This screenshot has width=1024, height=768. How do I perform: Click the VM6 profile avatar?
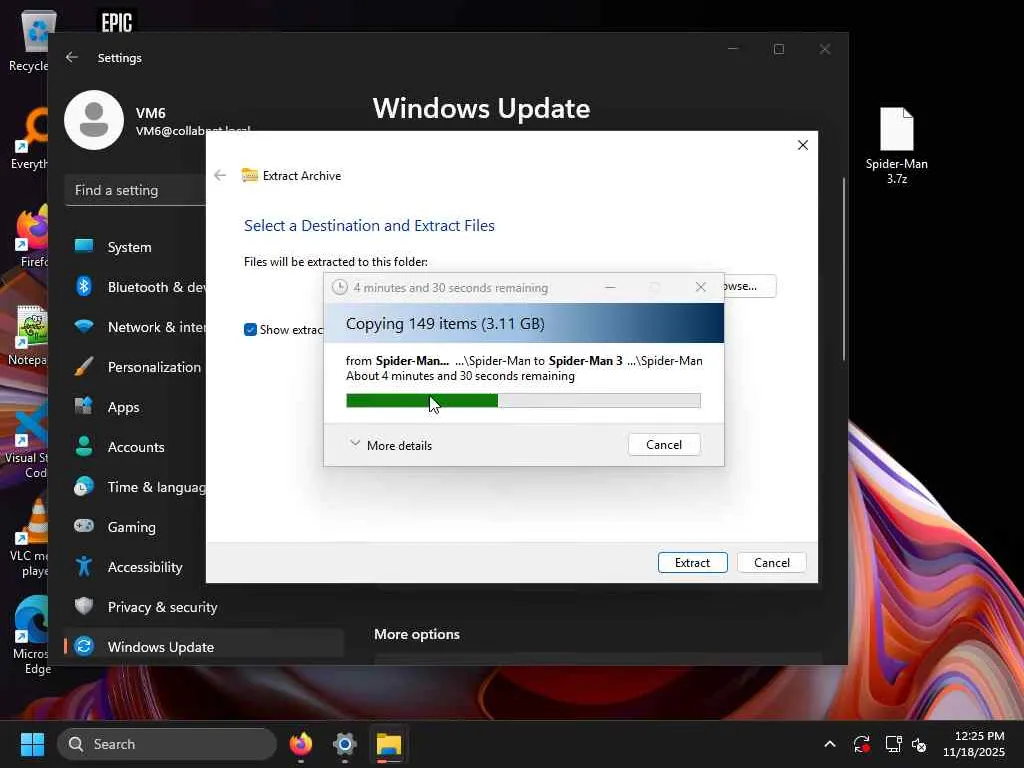(x=94, y=120)
